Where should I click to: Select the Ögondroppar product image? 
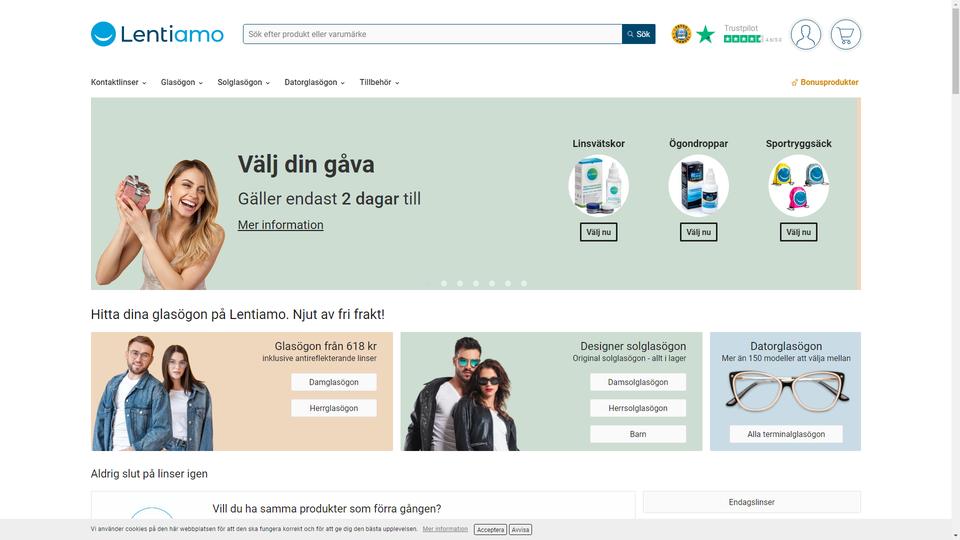pos(698,185)
